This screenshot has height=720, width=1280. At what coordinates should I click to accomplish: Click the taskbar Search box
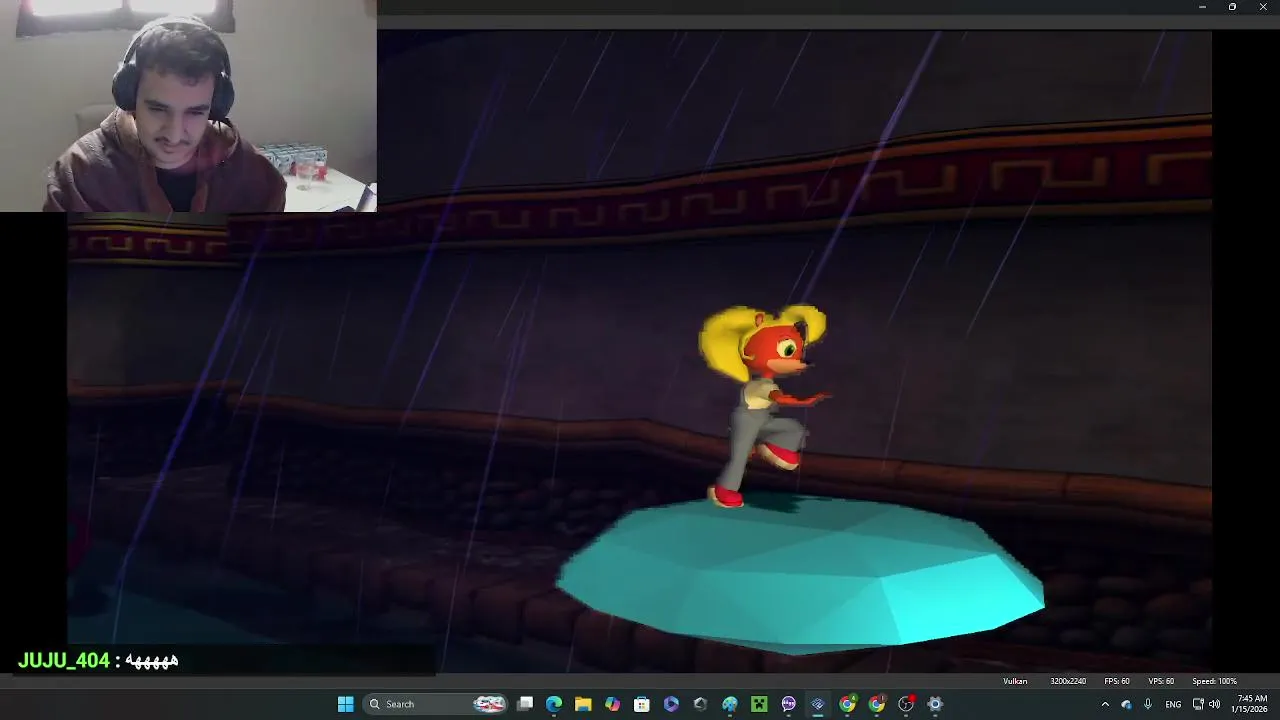435,704
